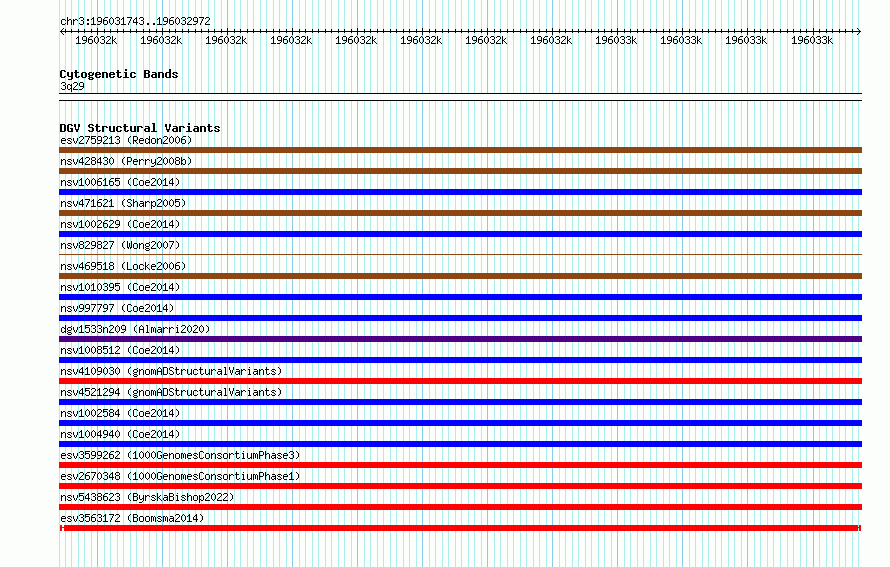Select the nsv428430 (Perry2008b) variant label

126,161
